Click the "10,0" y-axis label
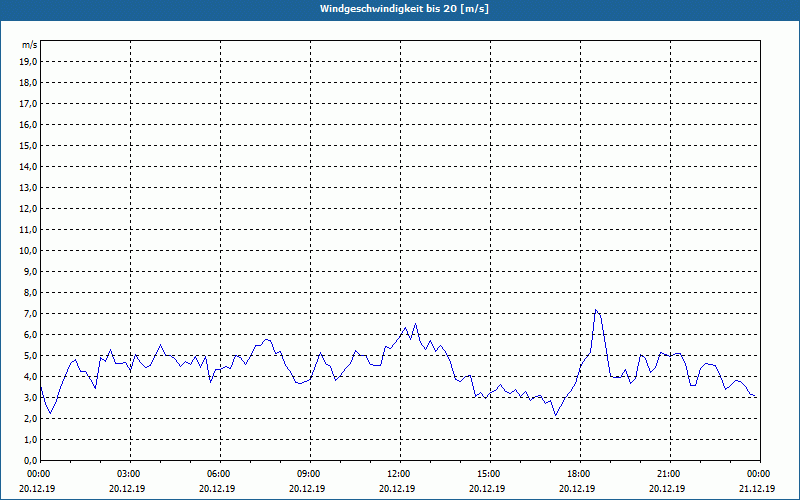 28,251
